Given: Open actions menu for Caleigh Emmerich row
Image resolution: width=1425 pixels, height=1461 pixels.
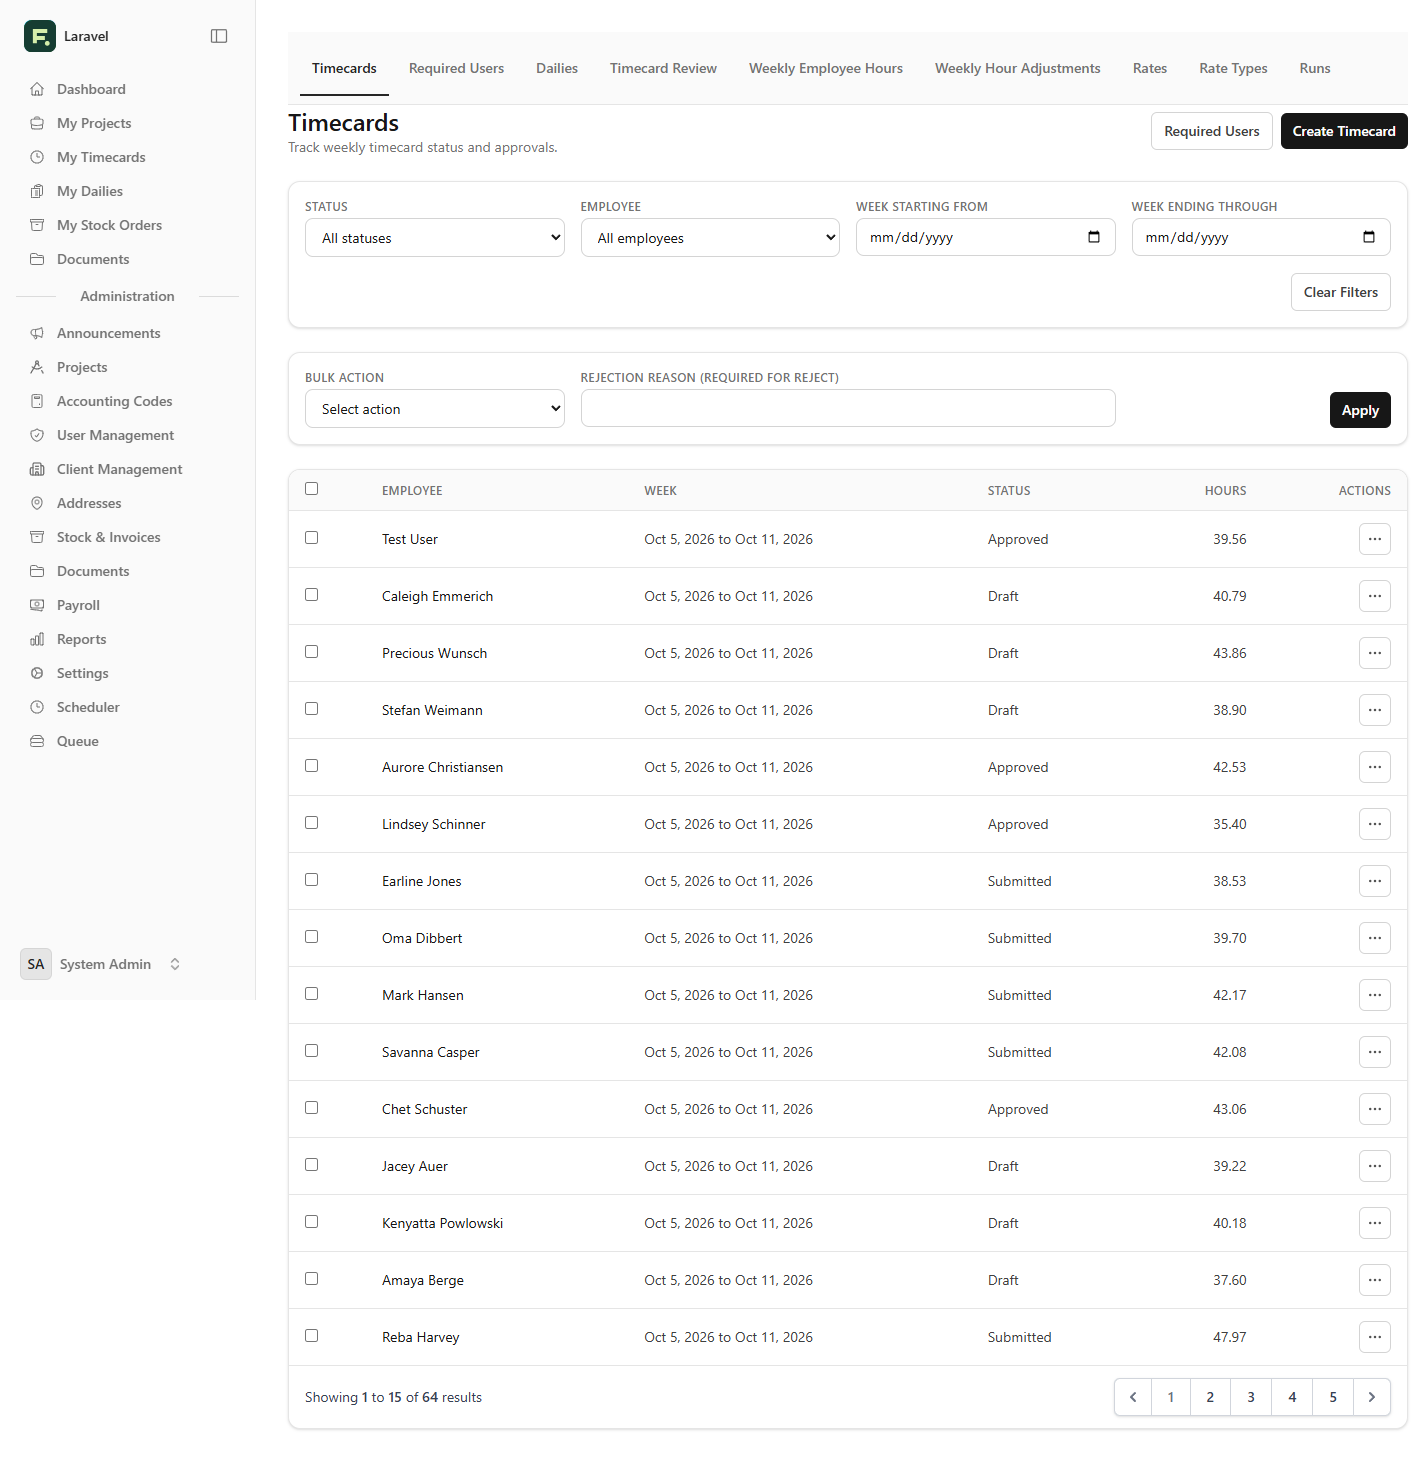Looking at the screenshot, I should point(1375,596).
